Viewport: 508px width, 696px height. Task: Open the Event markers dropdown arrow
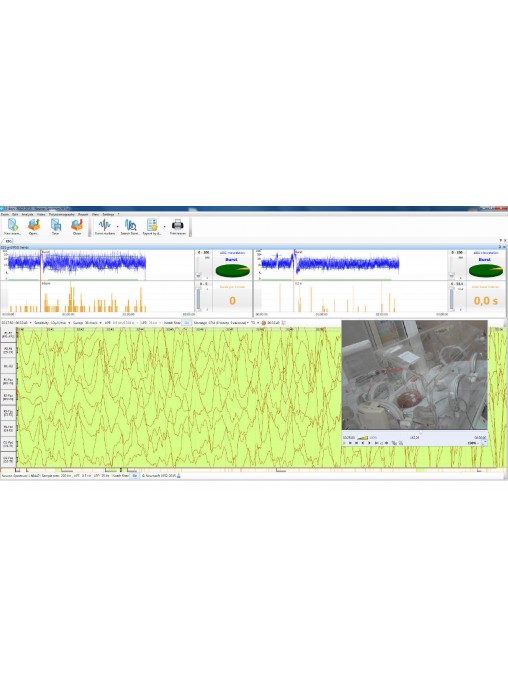coord(117,226)
